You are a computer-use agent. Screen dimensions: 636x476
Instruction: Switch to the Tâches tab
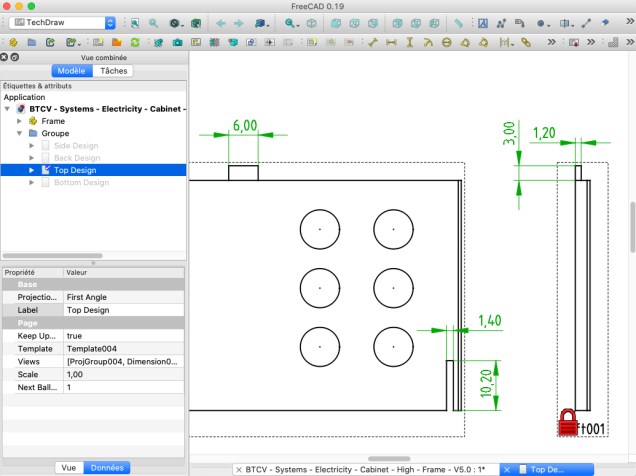(x=113, y=71)
